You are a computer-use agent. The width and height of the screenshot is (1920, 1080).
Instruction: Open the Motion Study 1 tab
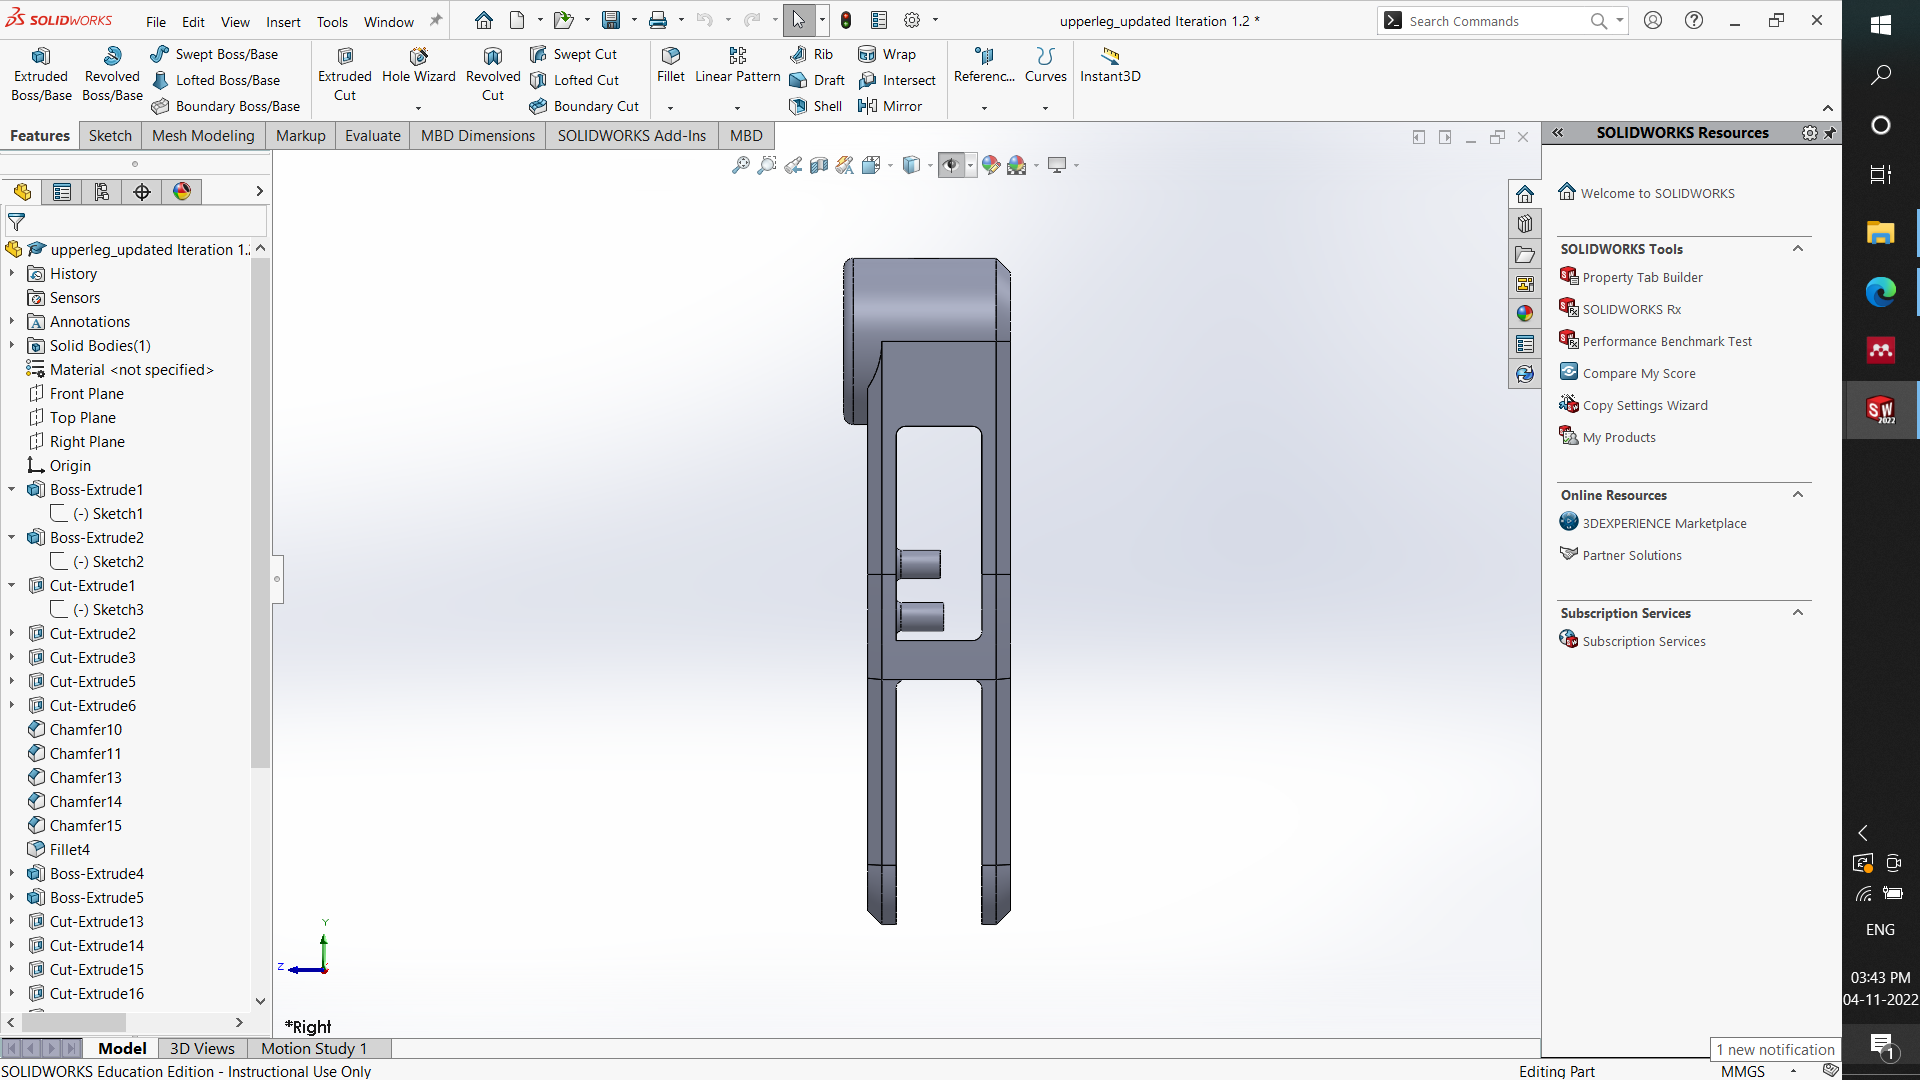click(312, 1048)
